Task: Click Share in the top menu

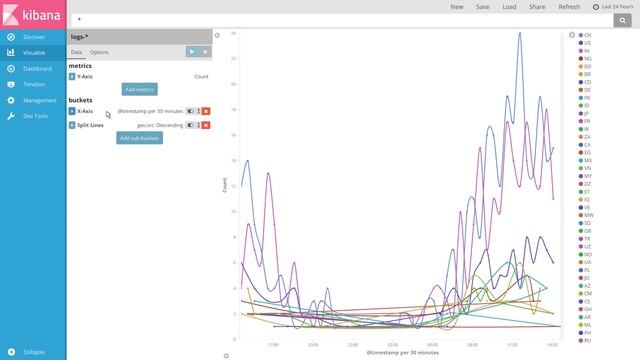Action: (537, 7)
